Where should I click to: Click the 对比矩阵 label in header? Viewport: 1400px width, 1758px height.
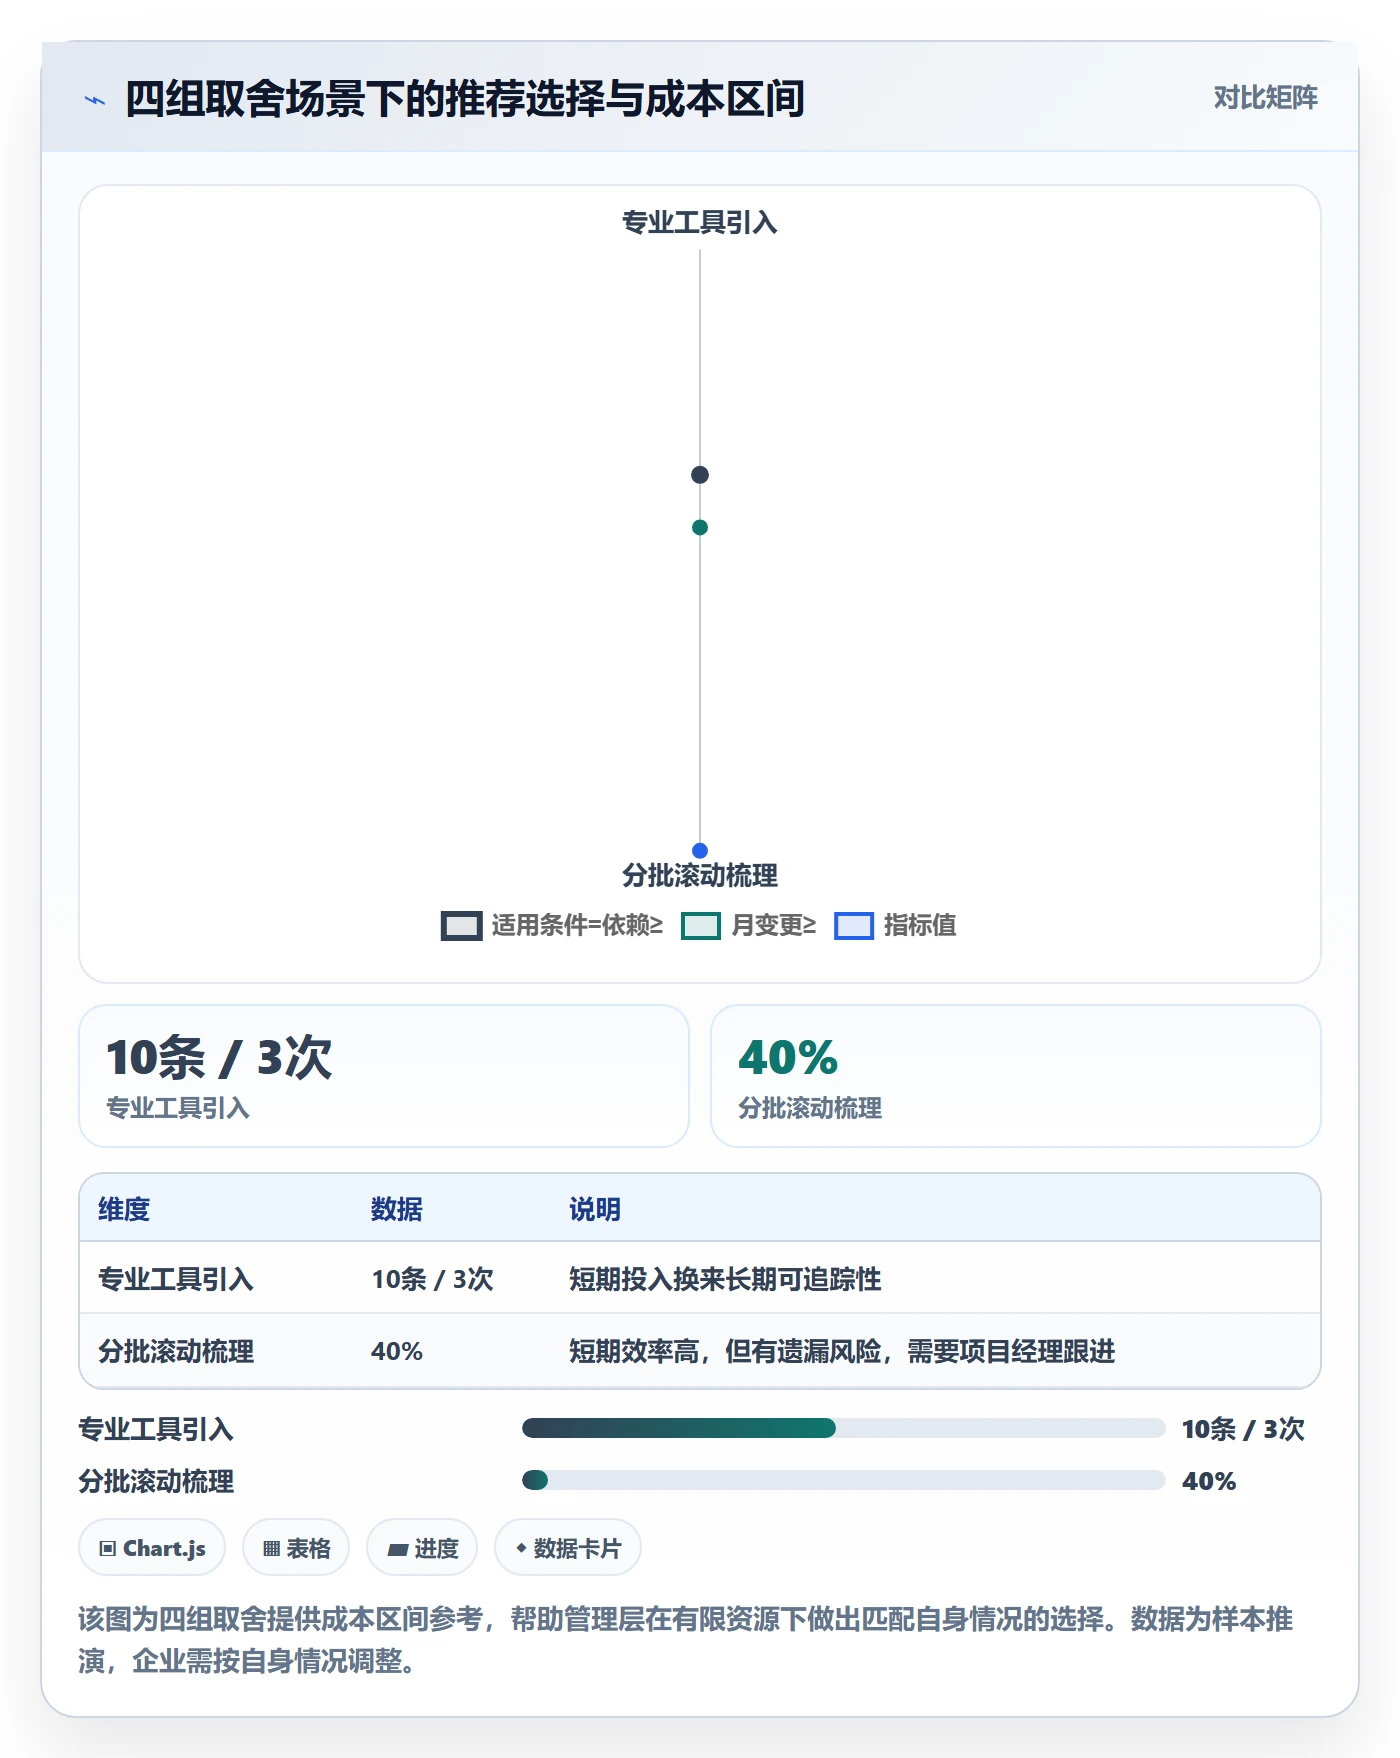(1265, 98)
